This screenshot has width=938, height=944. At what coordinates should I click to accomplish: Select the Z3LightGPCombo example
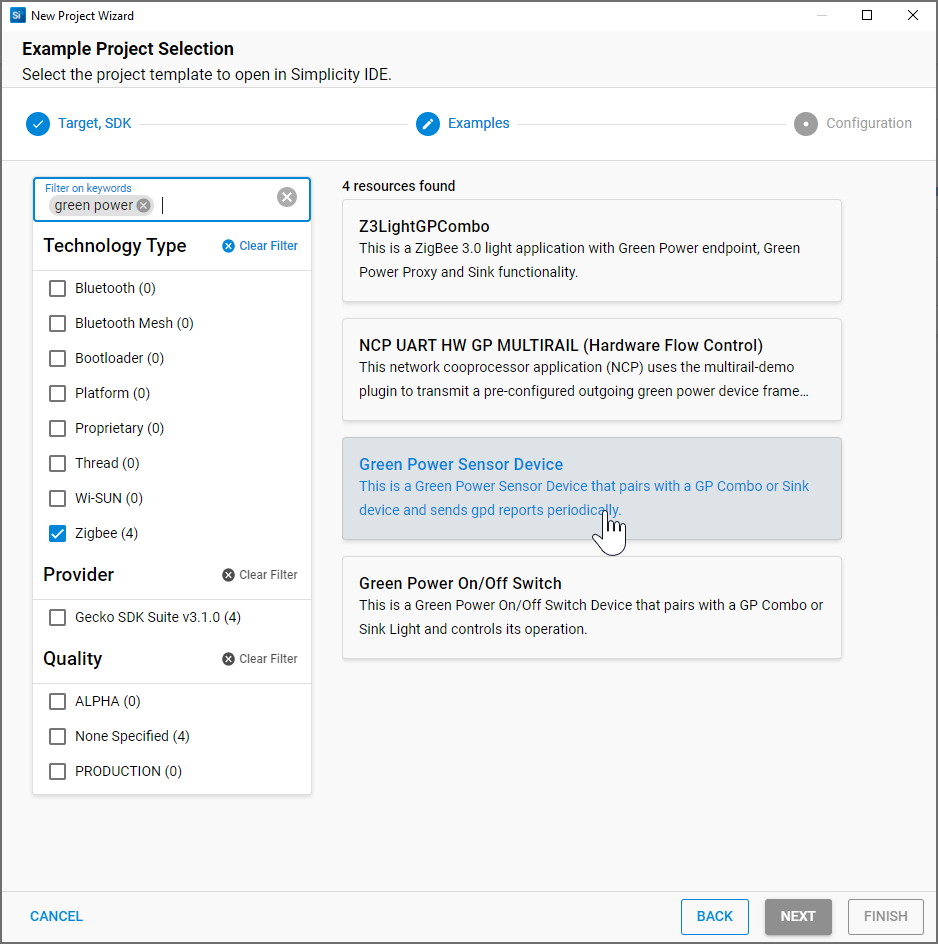point(592,250)
